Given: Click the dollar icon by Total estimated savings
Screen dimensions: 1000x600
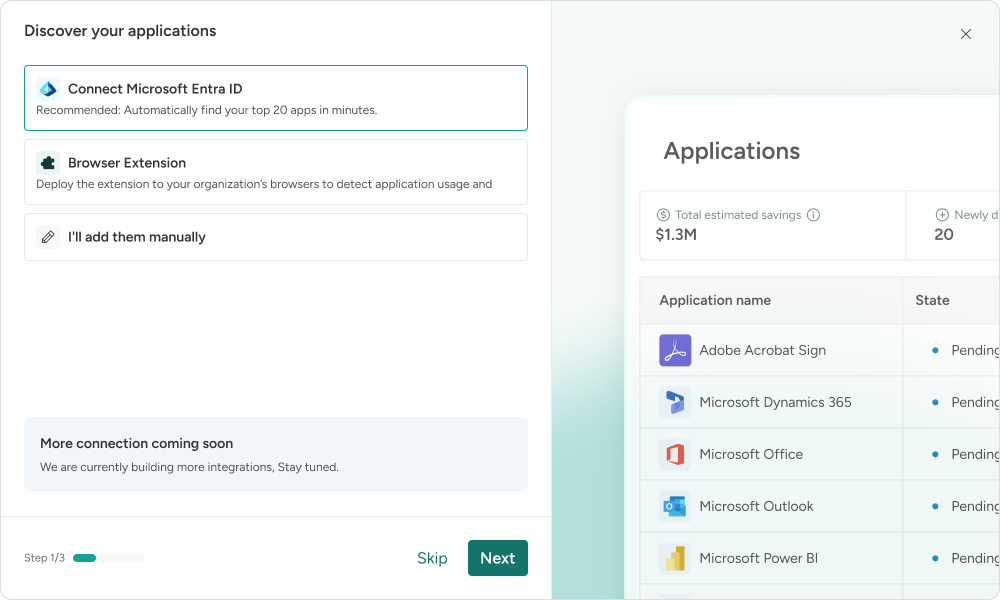Looking at the screenshot, I should [663, 215].
